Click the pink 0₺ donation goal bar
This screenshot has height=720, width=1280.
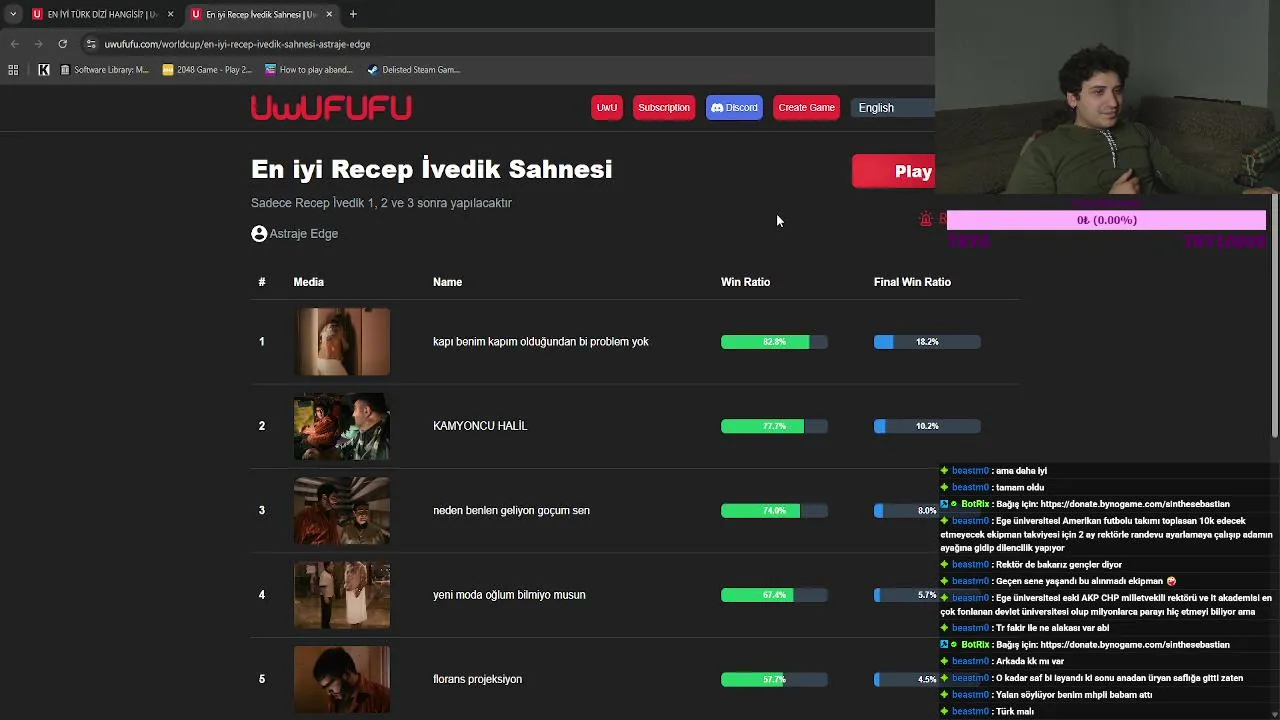1106,220
